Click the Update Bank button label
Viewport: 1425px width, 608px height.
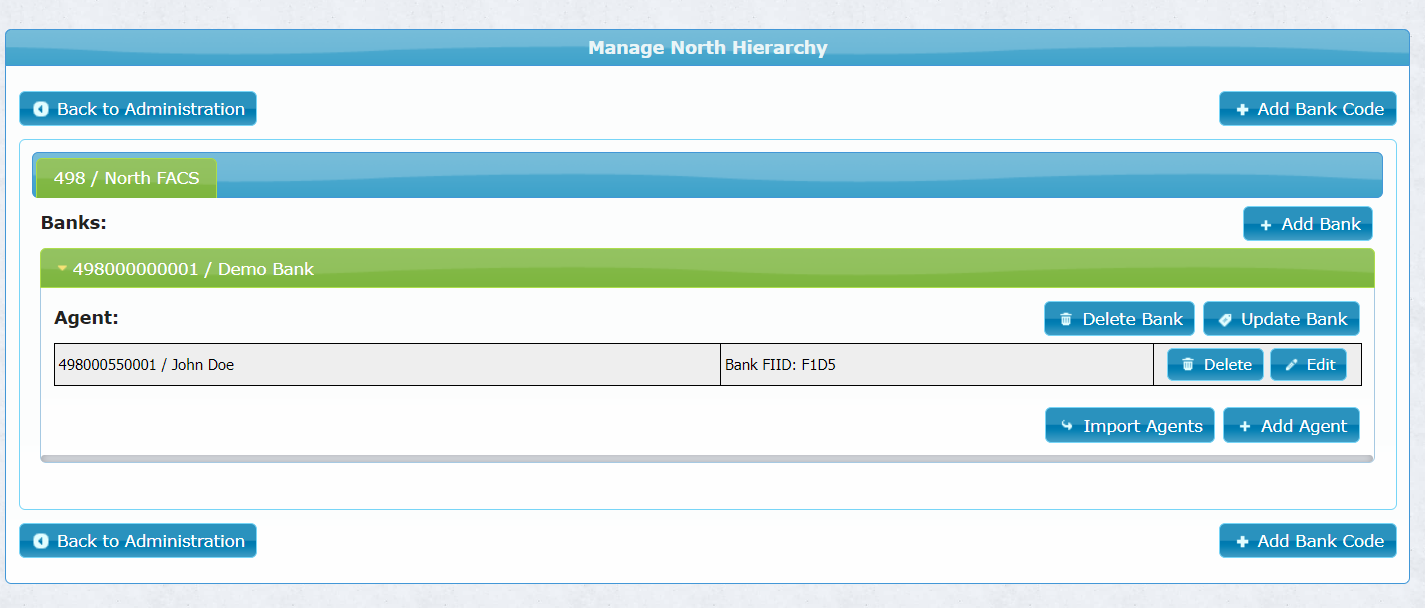(1294, 320)
